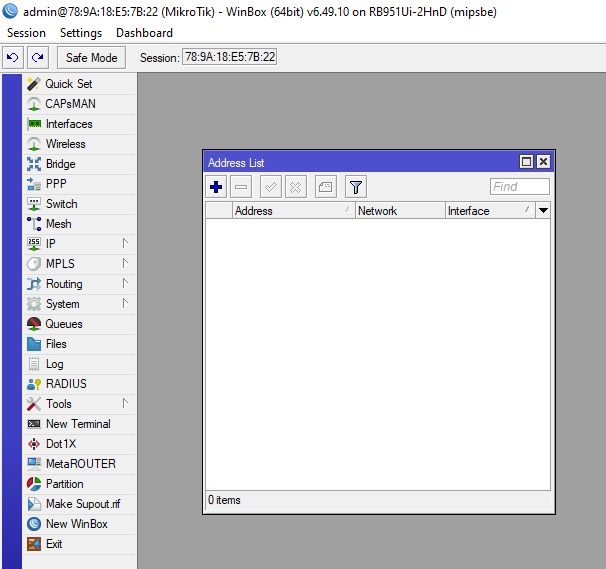606x569 pixels.
Task: Sort by Interface column header
Action: (490, 211)
